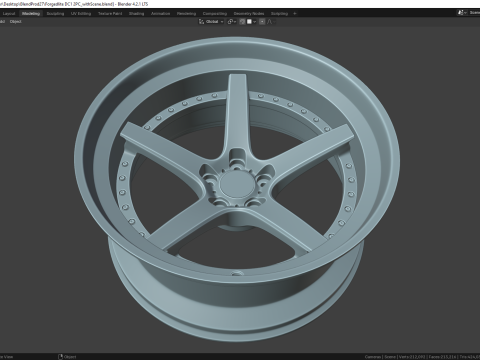Switch to the UV Editing workspace
Screen dimensions: 480x360
tap(81, 14)
